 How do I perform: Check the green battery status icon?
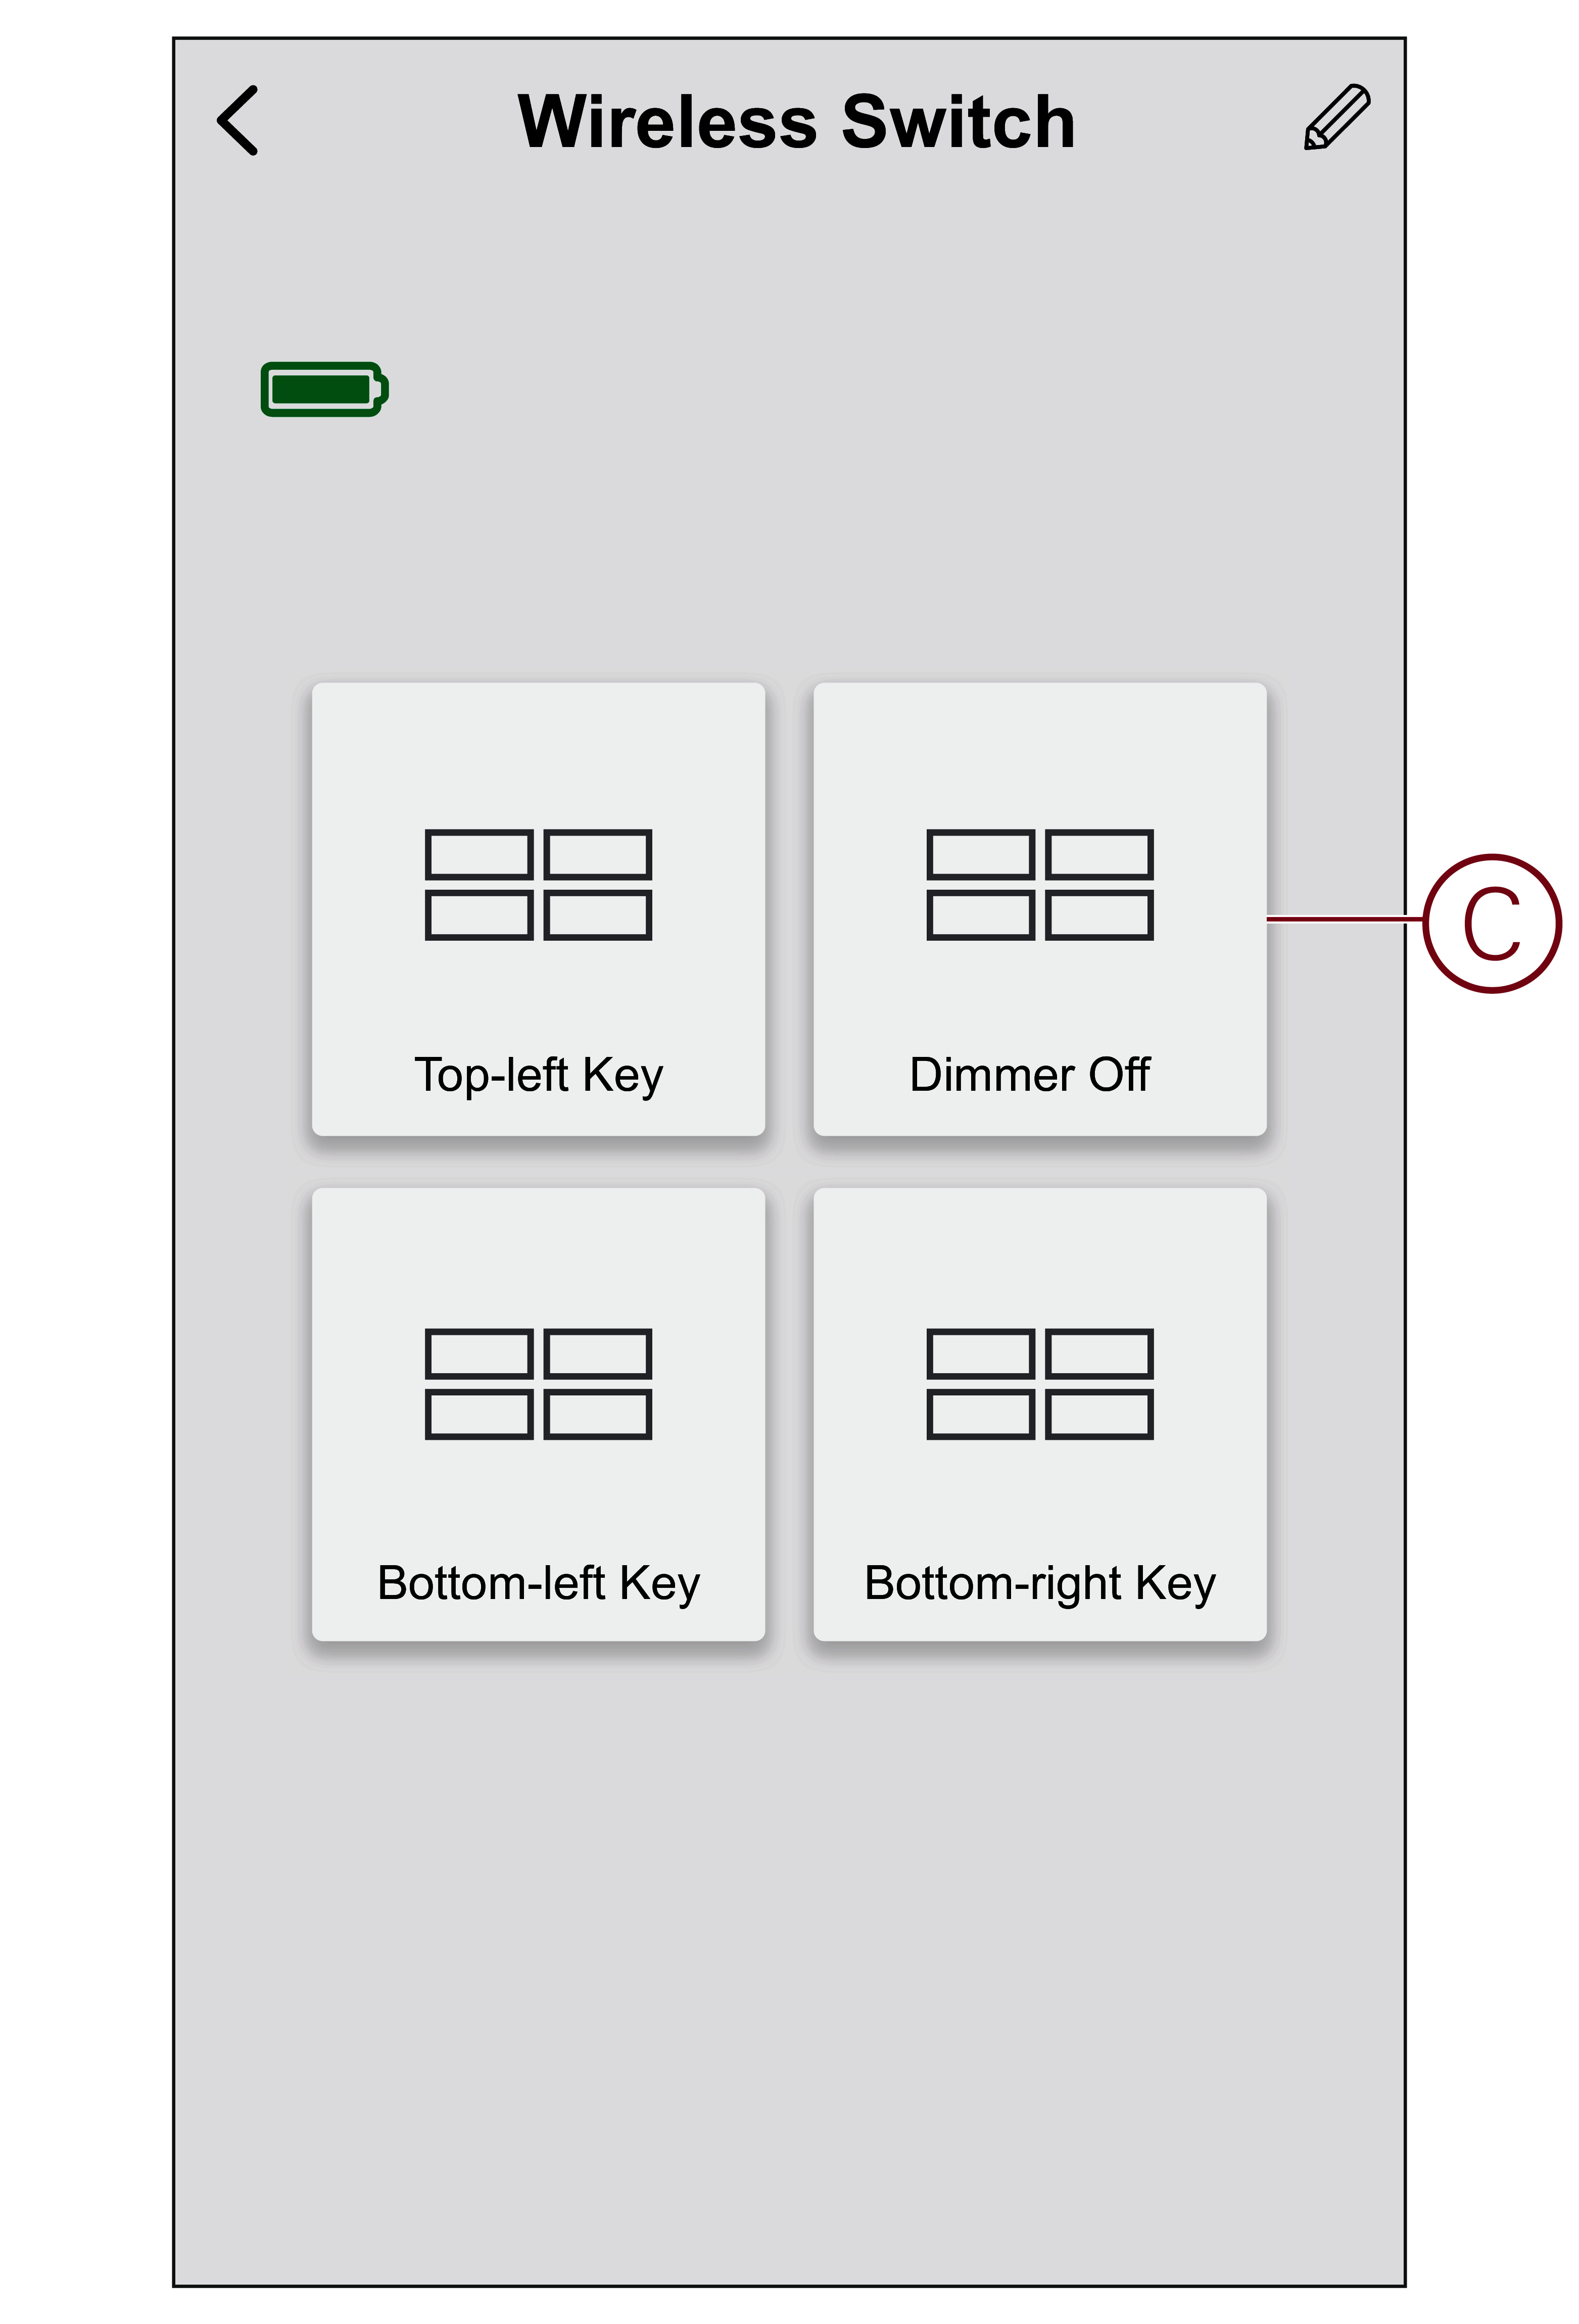[324, 389]
